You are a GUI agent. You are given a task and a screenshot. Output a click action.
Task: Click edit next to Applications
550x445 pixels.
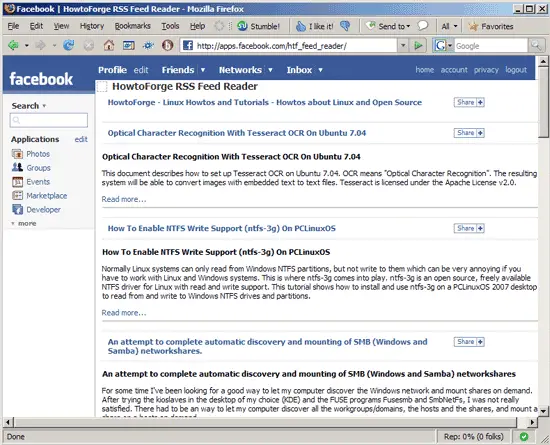click(81, 139)
